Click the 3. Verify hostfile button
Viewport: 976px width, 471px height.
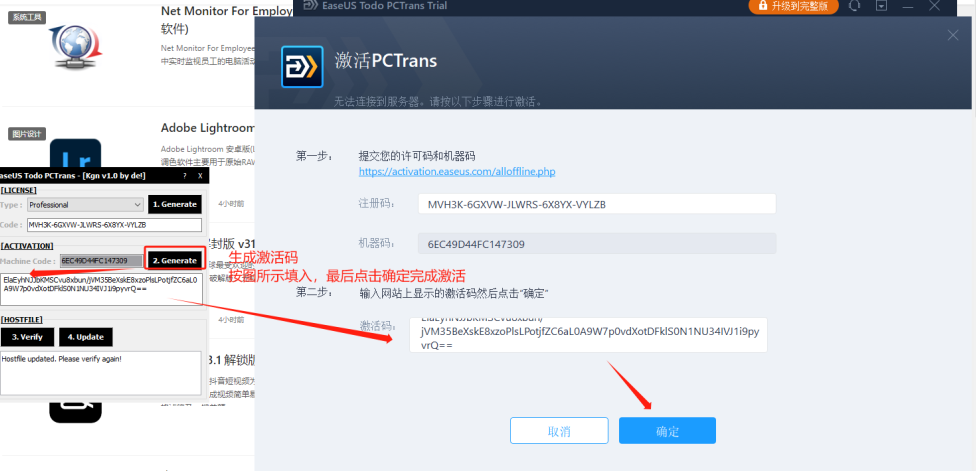pos(27,337)
